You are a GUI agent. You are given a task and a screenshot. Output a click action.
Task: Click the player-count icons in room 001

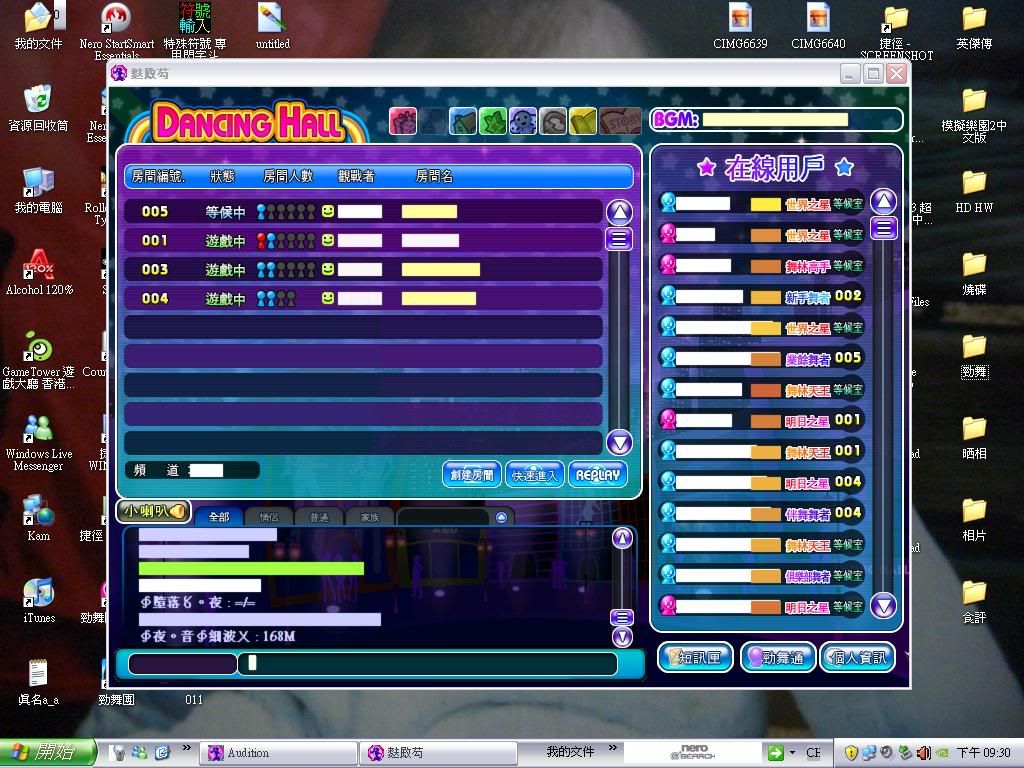286,241
